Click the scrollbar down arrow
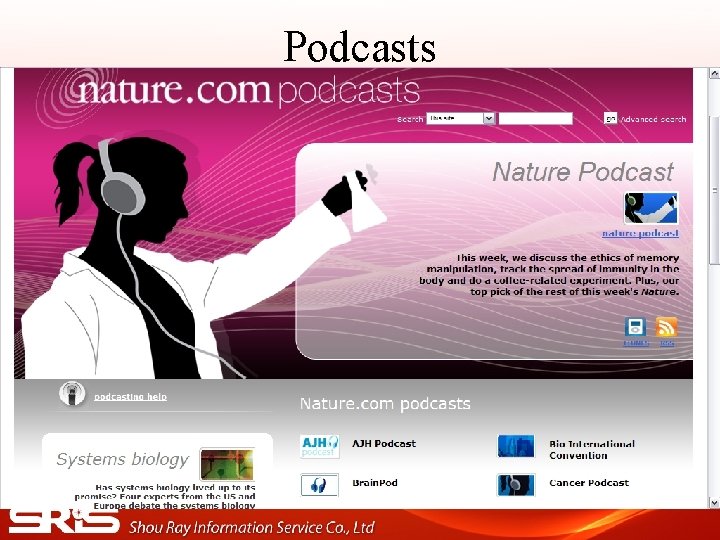720x540 pixels. click(x=714, y=503)
